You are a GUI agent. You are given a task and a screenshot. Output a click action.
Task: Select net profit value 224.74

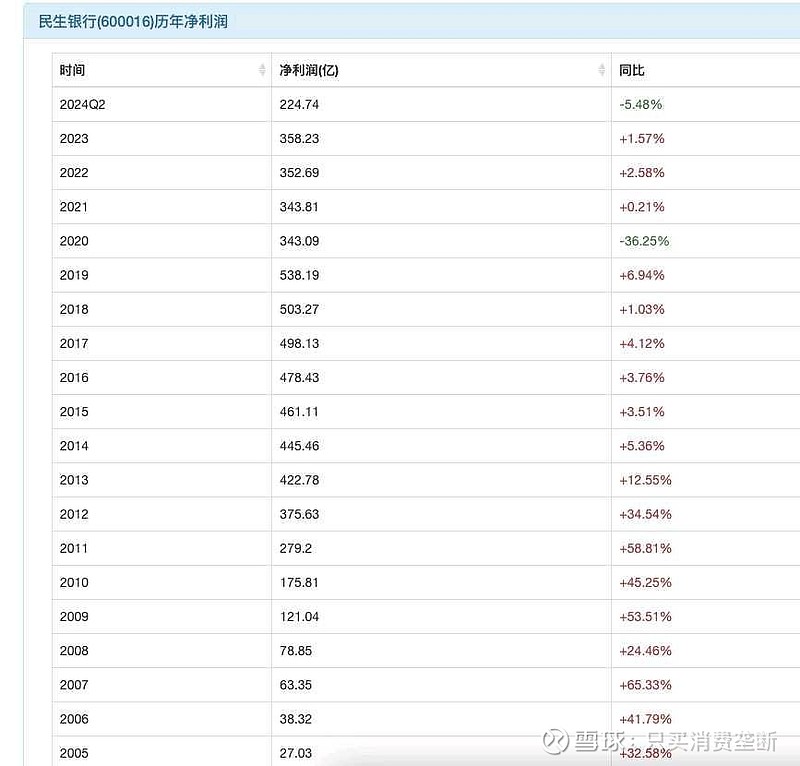click(299, 105)
